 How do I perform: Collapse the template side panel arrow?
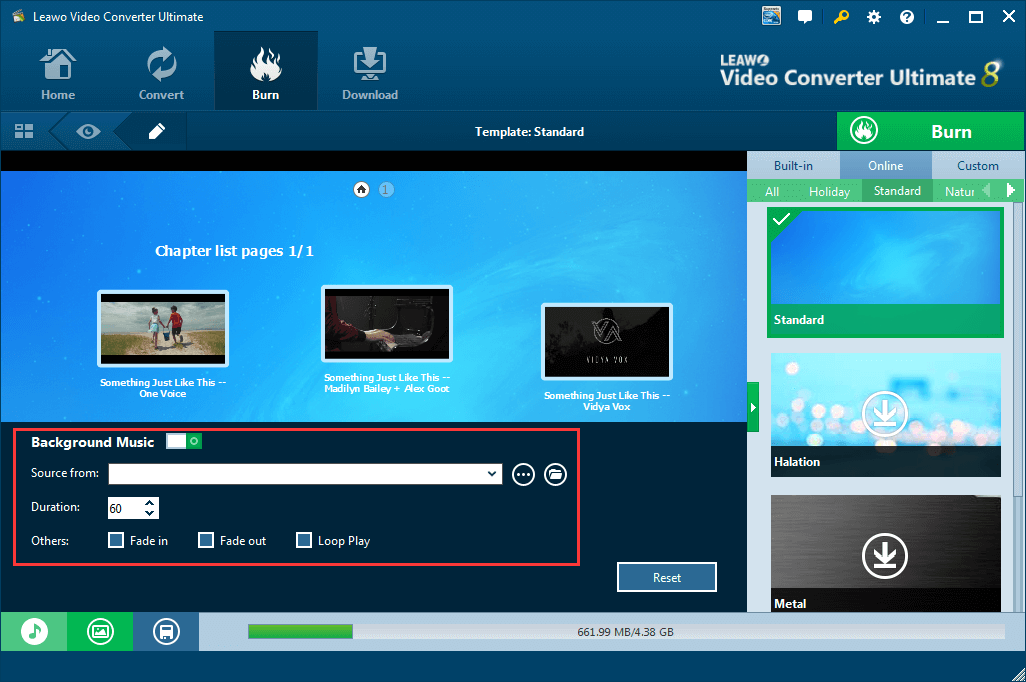pos(753,407)
